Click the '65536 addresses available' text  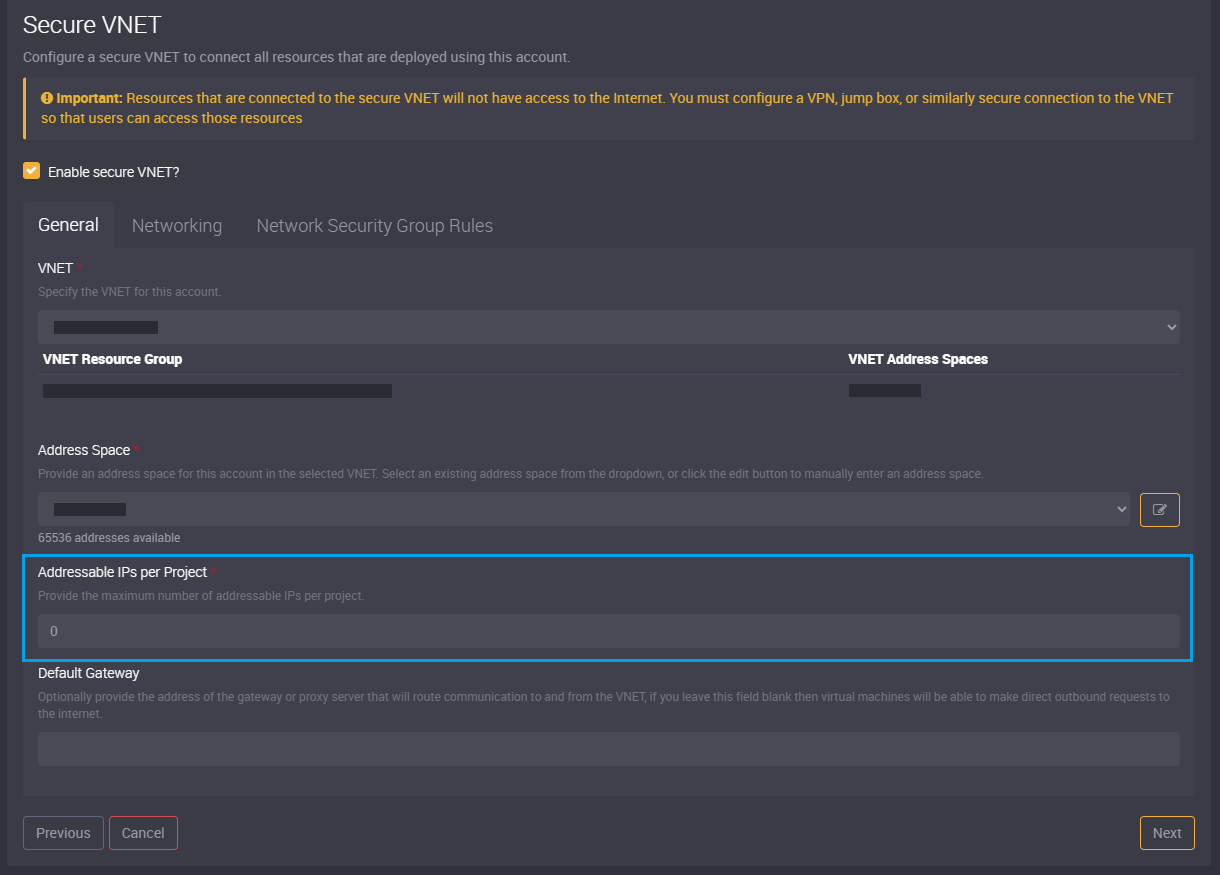[x=109, y=538]
